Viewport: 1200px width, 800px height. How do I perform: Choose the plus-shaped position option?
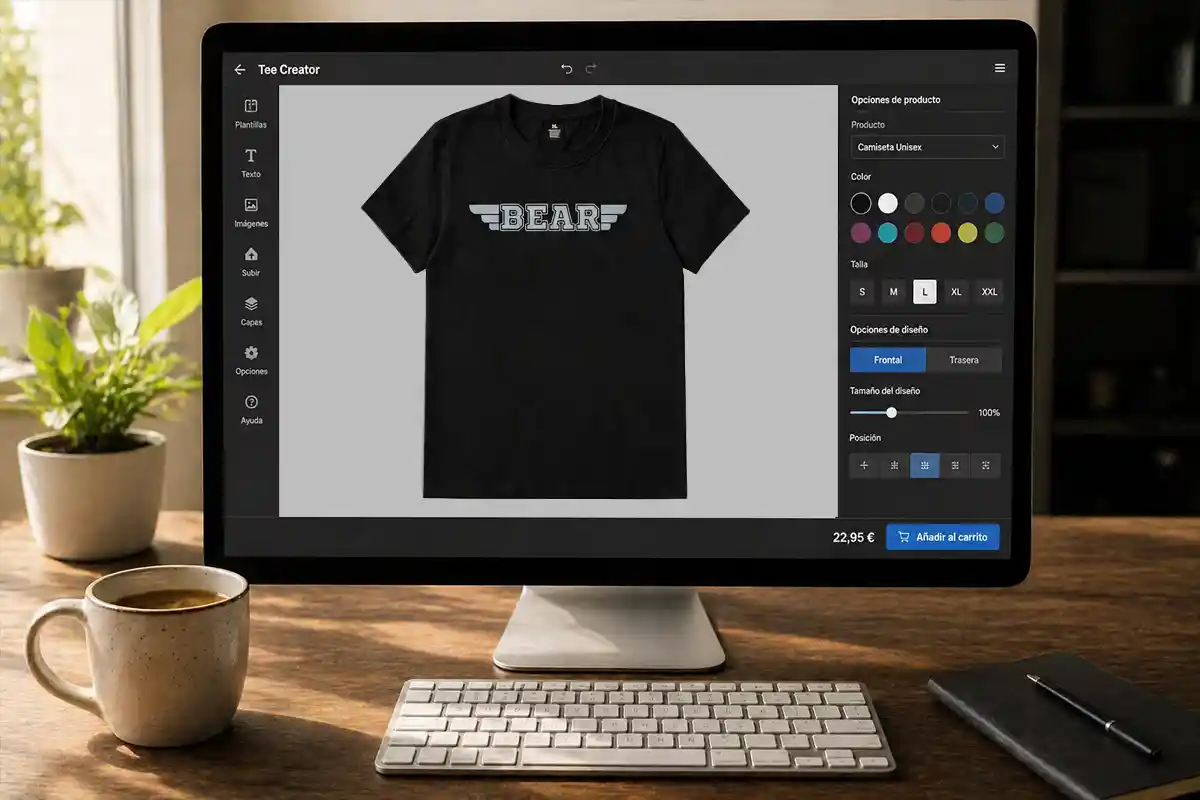pos(864,465)
